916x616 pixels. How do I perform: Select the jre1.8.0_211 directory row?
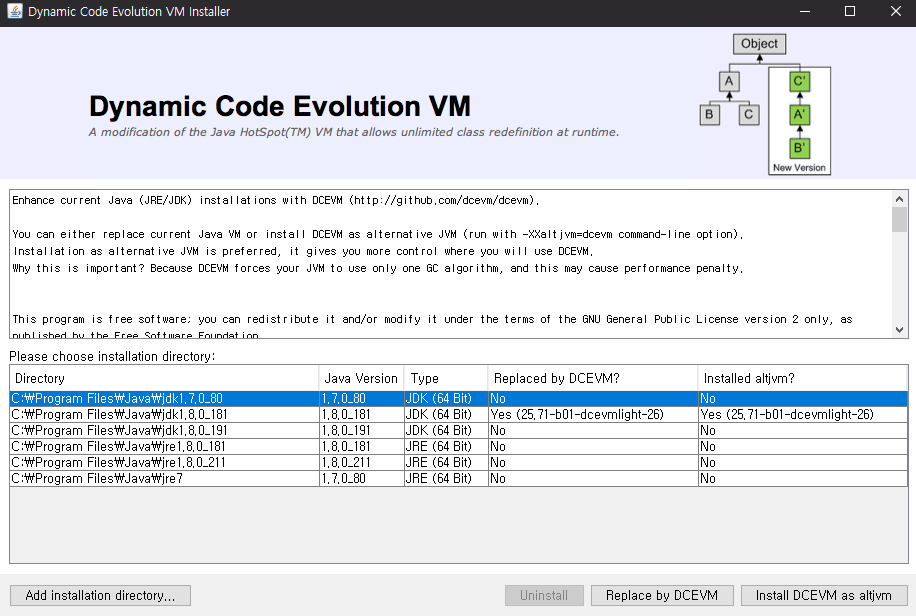click(x=459, y=462)
